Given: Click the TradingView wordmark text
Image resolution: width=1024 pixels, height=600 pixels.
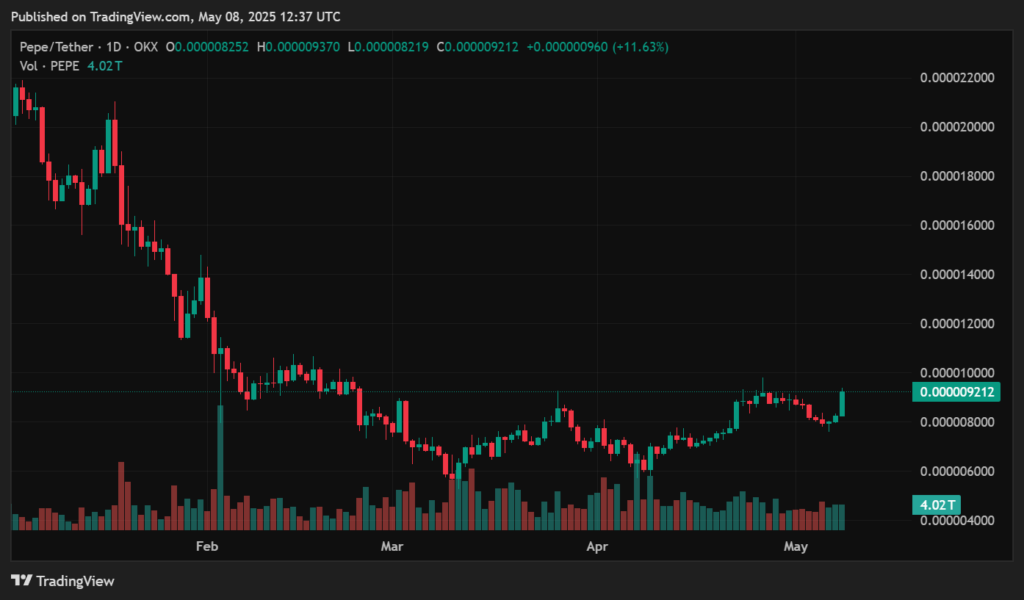Looking at the screenshot, I should pos(75,580).
